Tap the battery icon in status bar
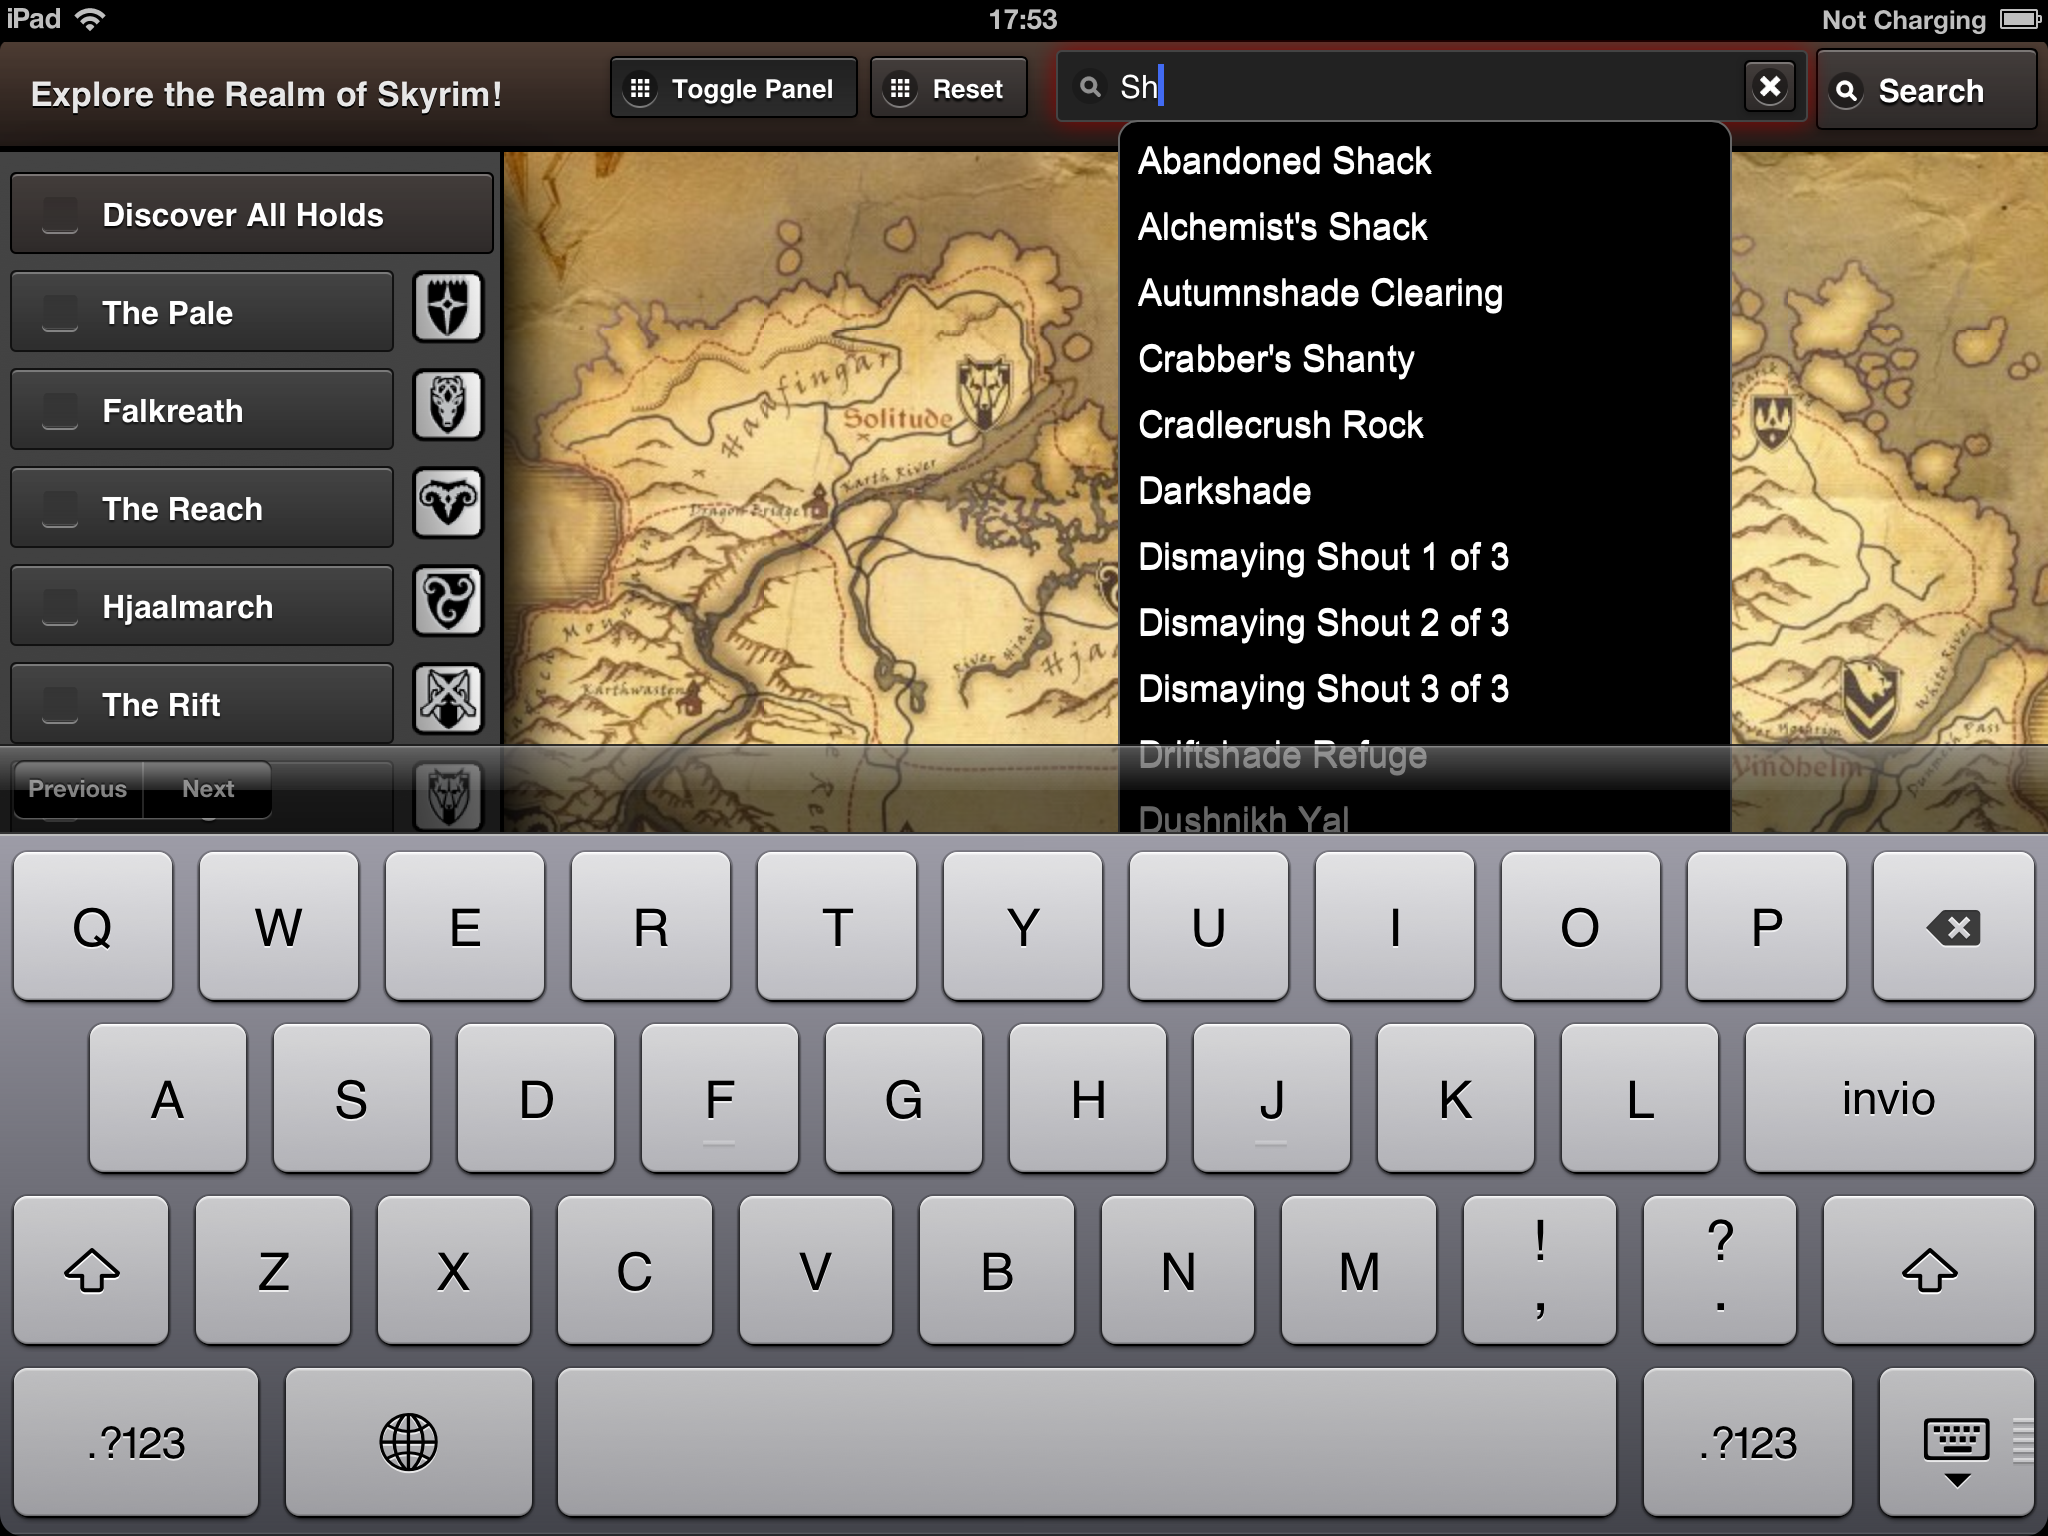Image resolution: width=2048 pixels, height=1536 pixels. pyautogui.click(x=2019, y=19)
